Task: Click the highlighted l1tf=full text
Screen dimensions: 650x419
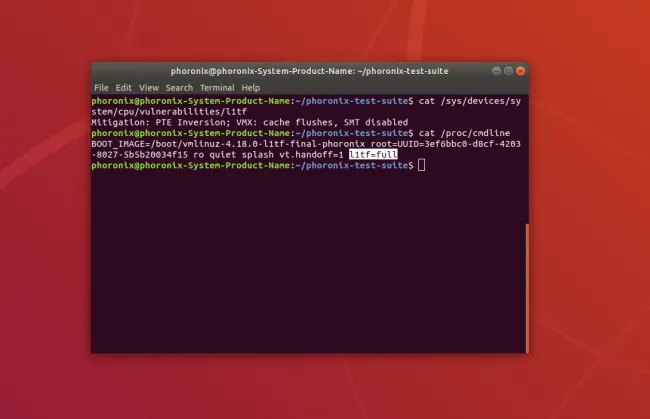Action: click(374, 154)
